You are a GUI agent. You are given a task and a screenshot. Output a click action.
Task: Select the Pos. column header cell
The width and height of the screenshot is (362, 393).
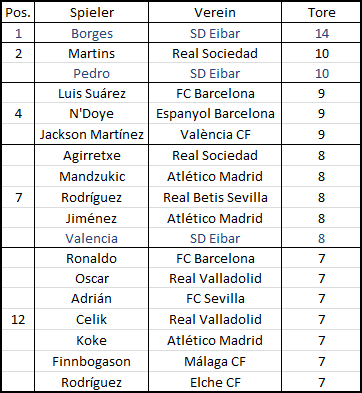18,13
